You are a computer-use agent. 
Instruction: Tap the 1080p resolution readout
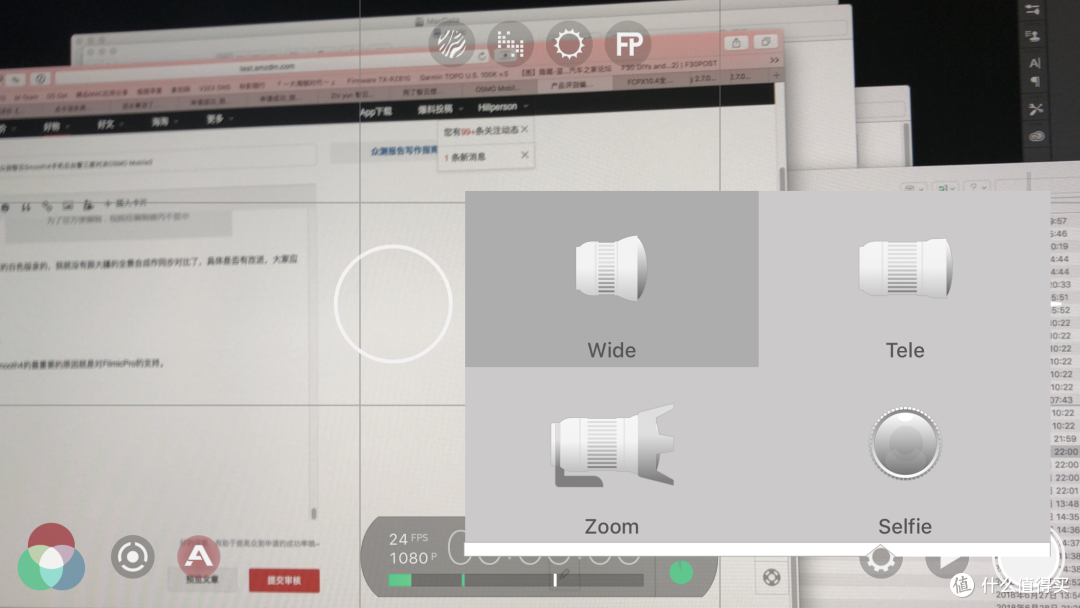(413, 558)
